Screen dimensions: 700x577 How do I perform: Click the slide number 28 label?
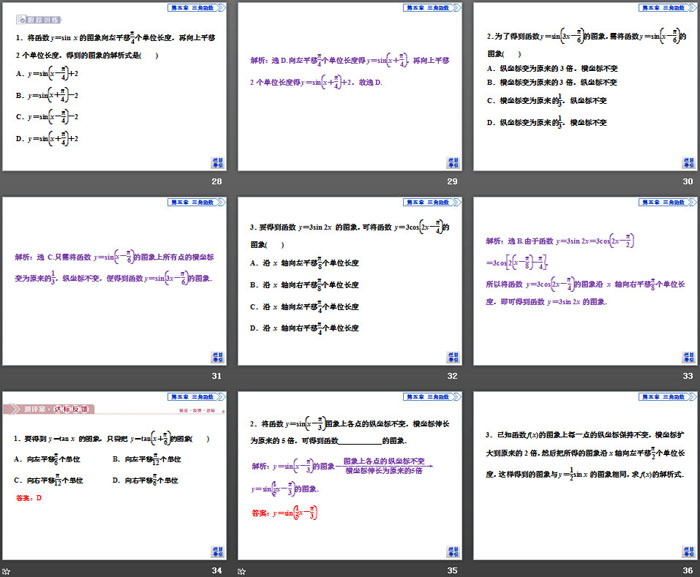217,181
